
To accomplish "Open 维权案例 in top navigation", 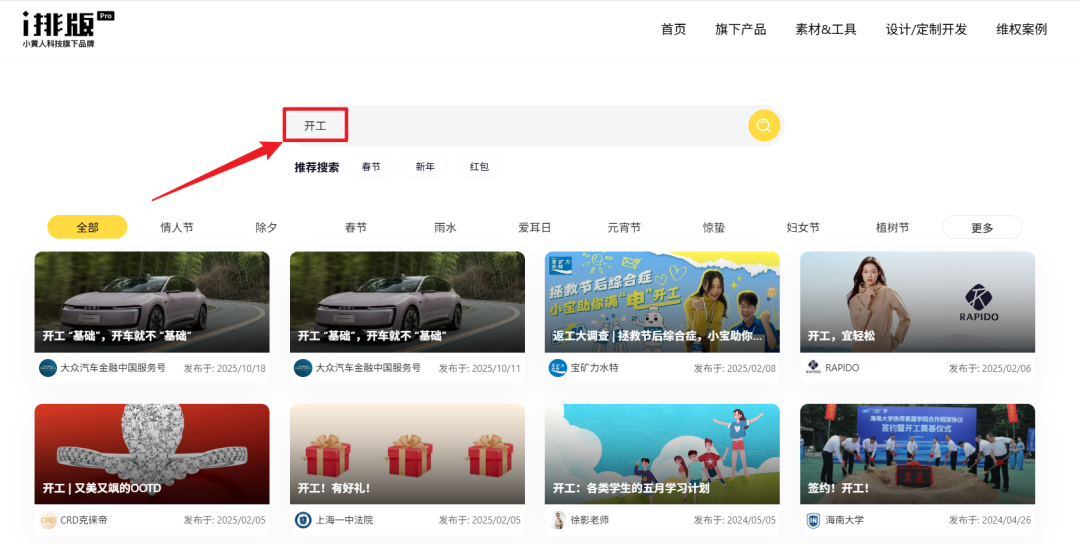I will (1021, 29).
